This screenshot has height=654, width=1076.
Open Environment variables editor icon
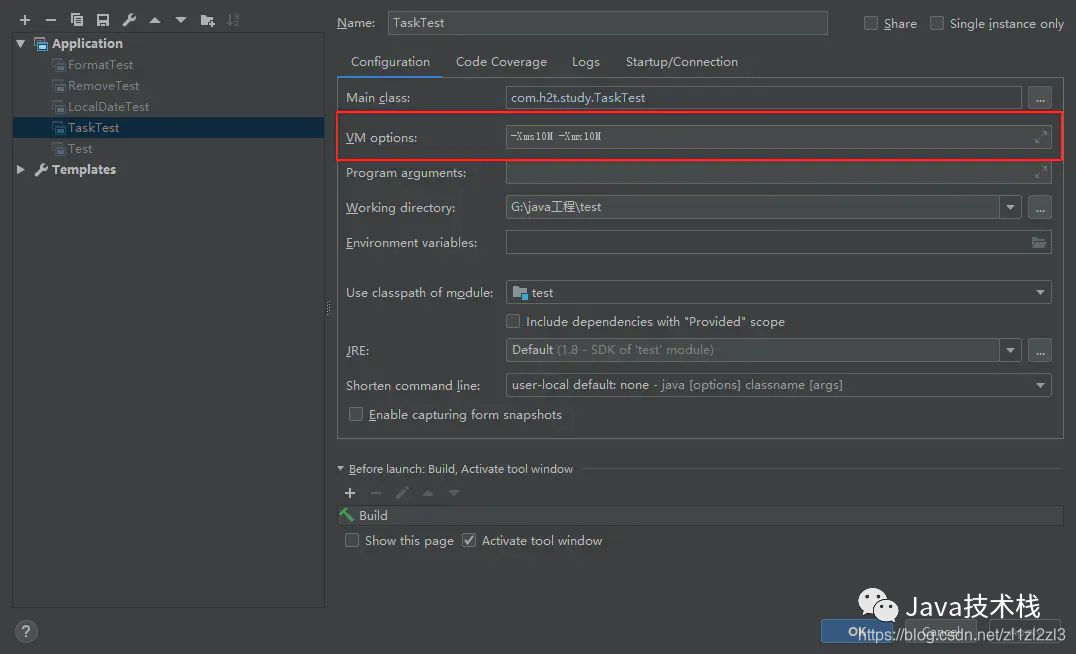(1039, 242)
